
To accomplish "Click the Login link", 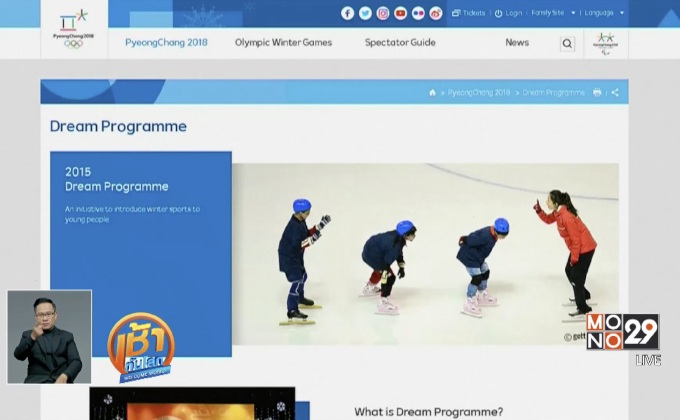I will 509,13.
